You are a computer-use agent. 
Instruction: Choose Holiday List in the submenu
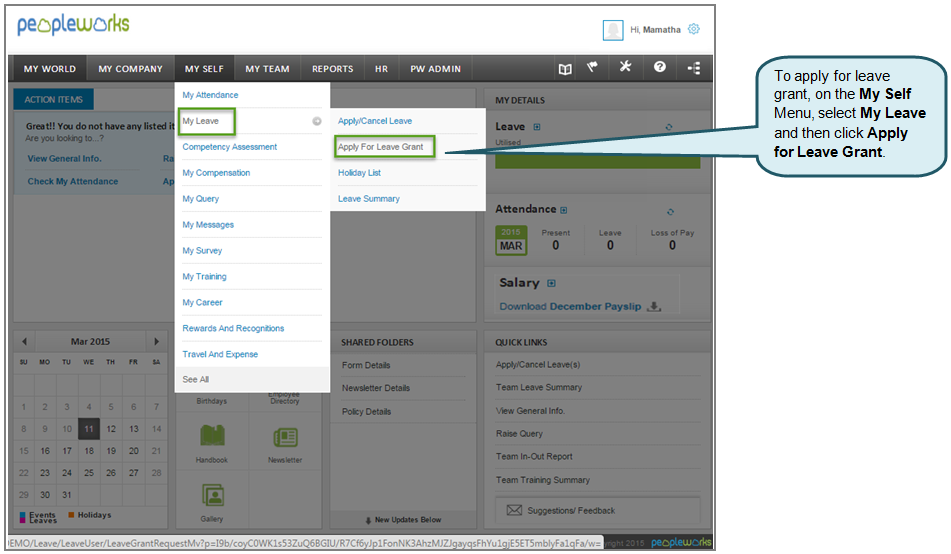360,173
